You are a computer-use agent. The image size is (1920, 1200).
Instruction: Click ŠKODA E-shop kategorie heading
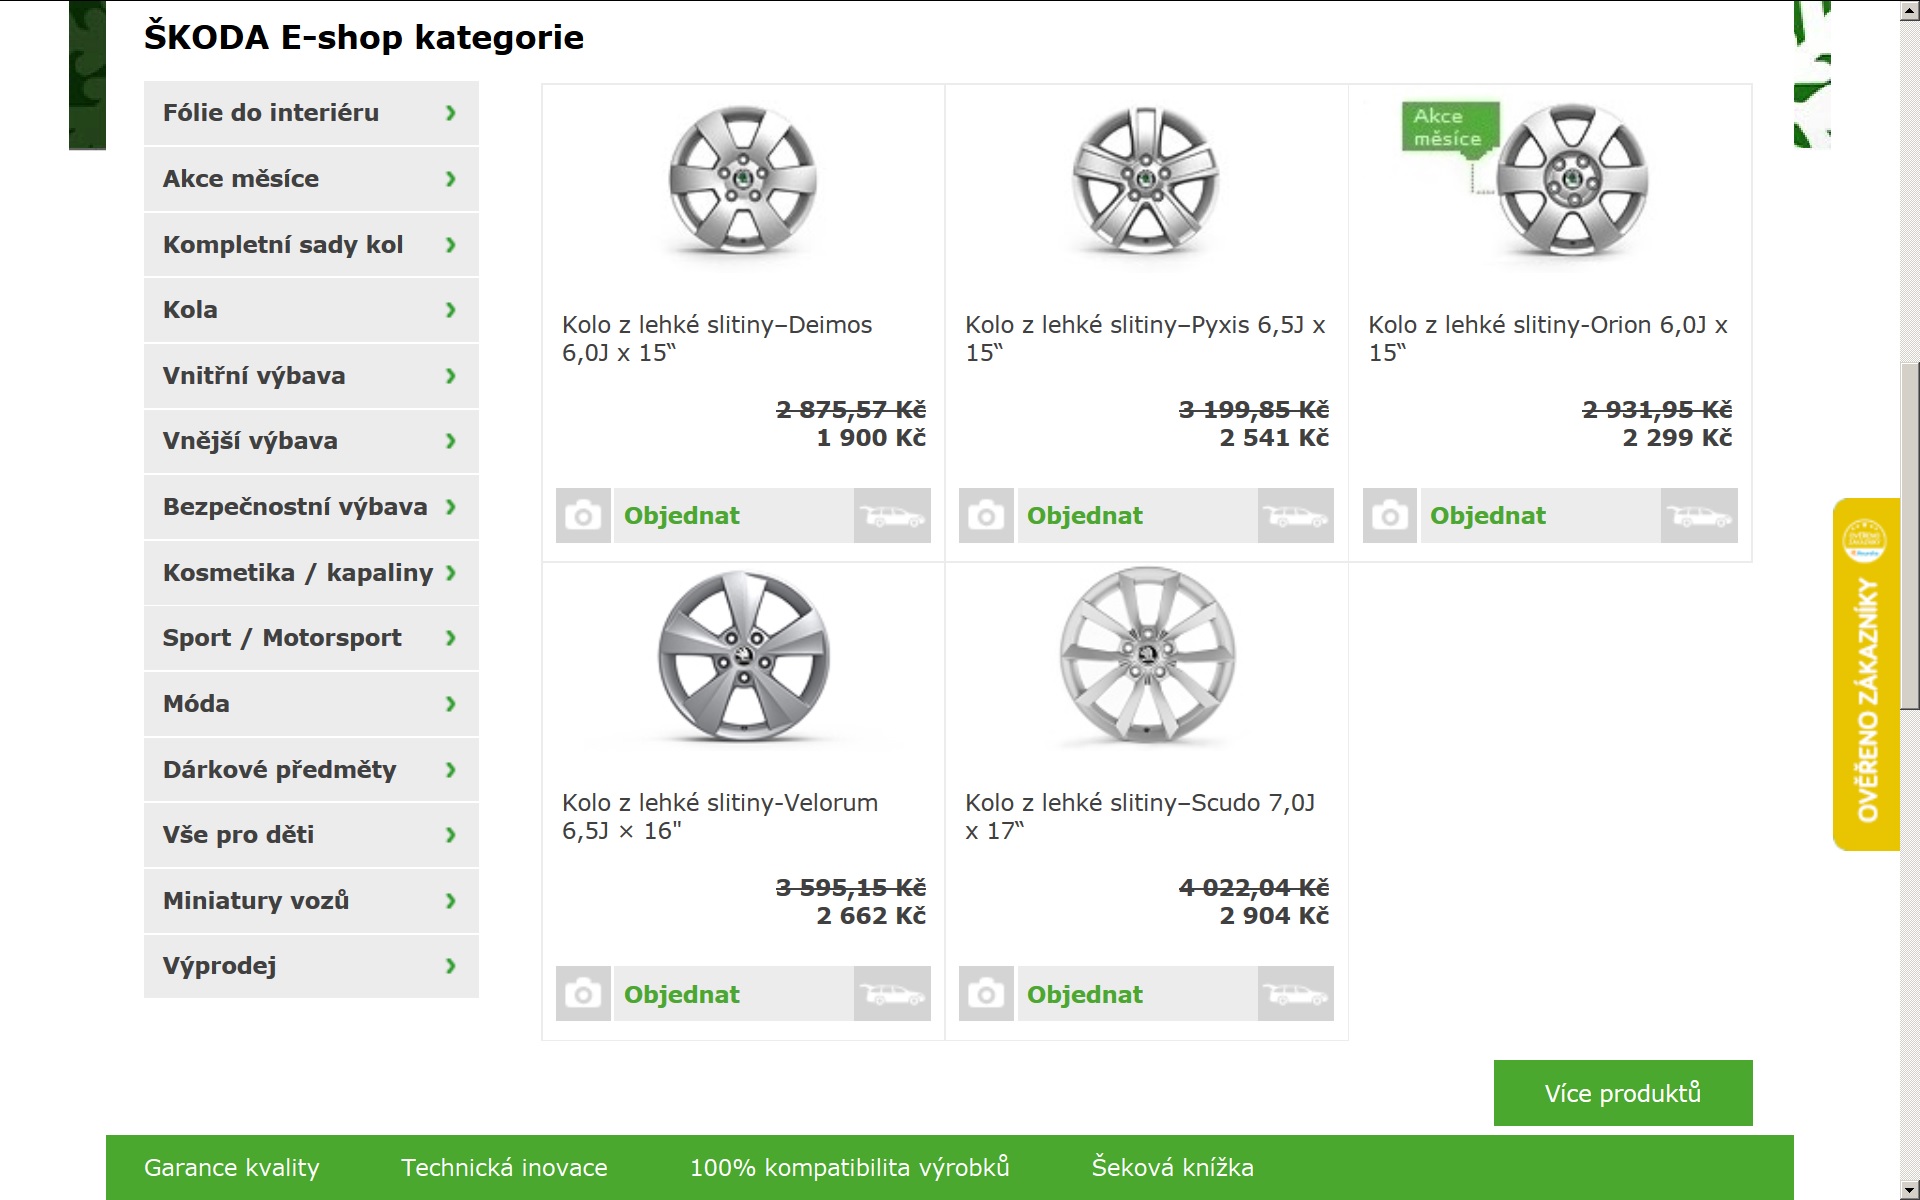pyautogui.click(x=364, y=37)
